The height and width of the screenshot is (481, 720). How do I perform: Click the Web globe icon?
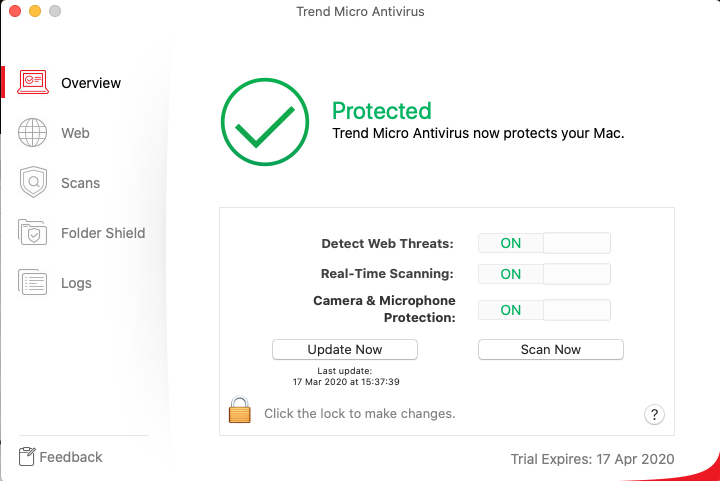tap(33, 133)
